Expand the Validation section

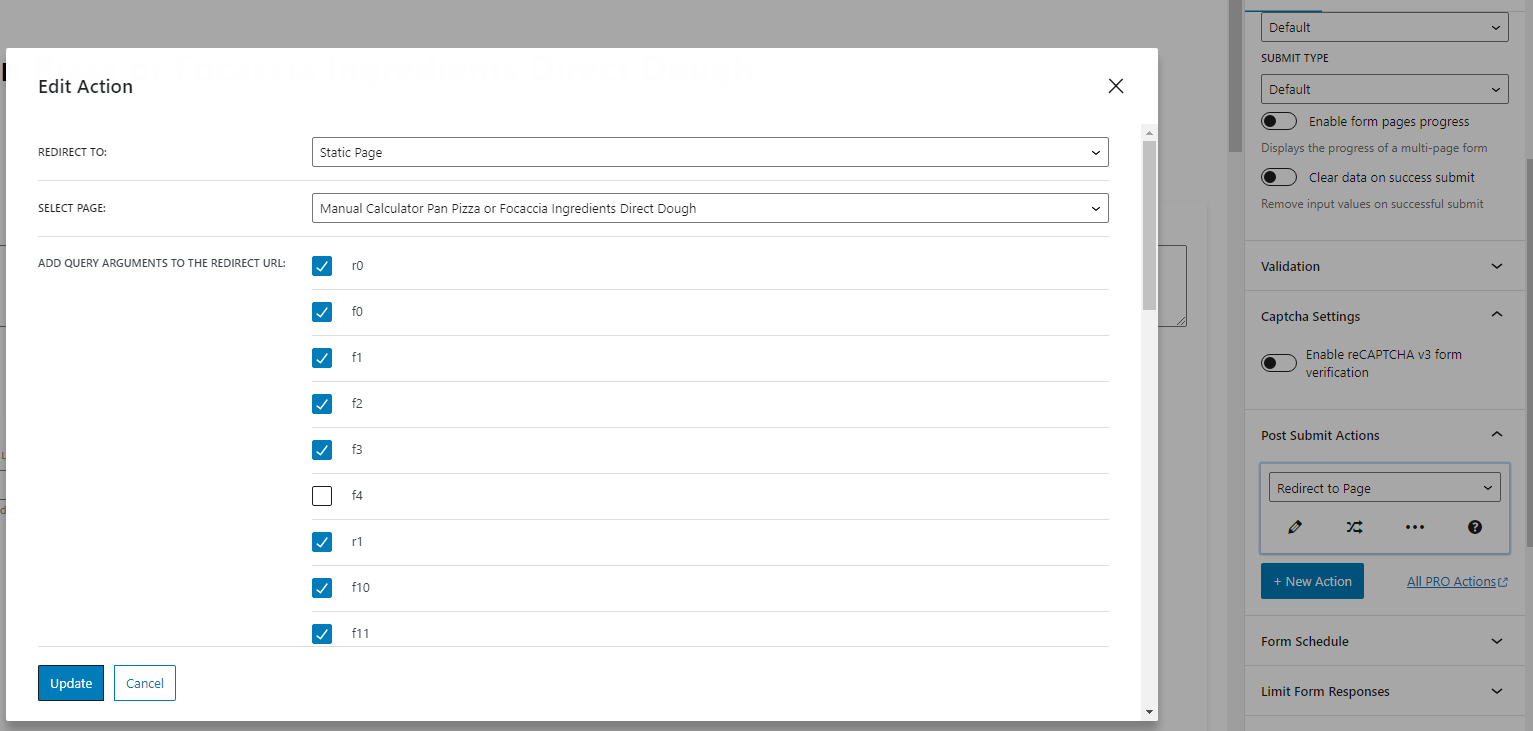pyautogui.click(x=1384, y=266)
